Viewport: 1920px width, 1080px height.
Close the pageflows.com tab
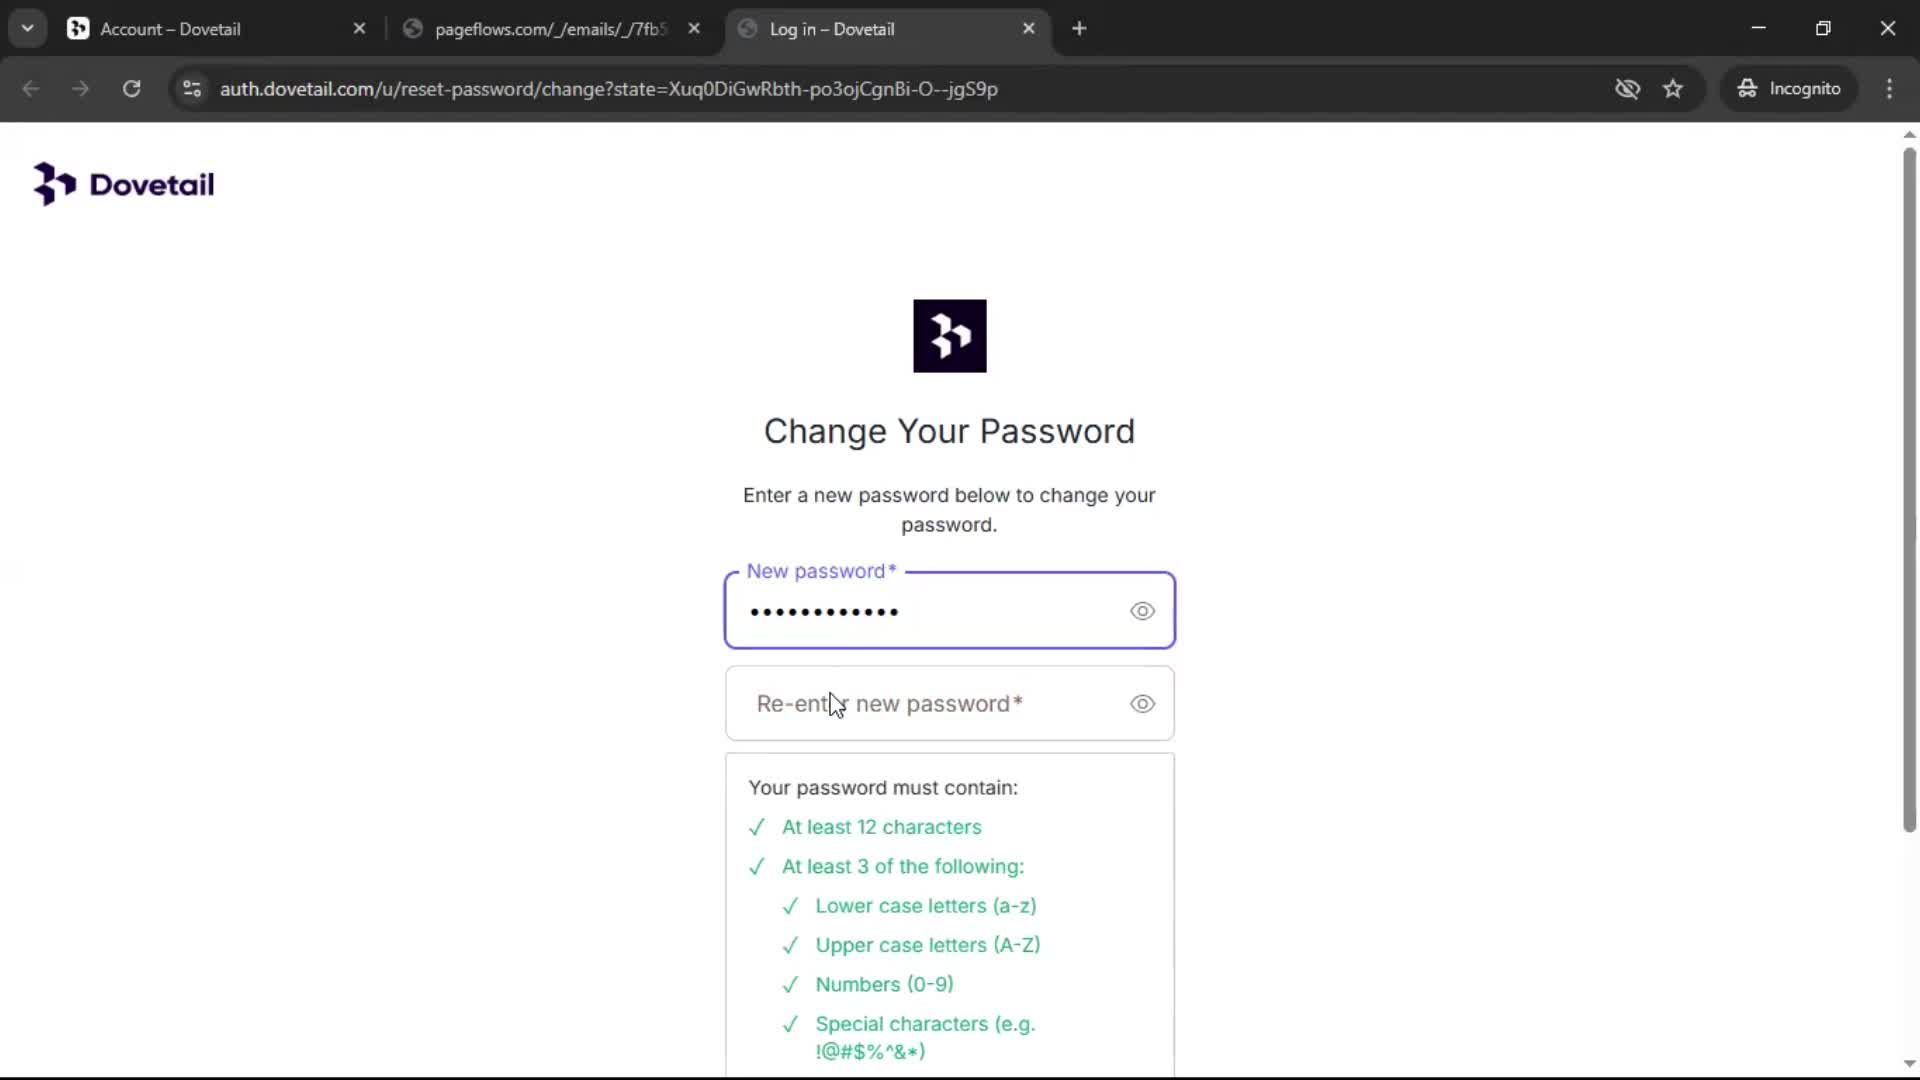tap(694, 29)
